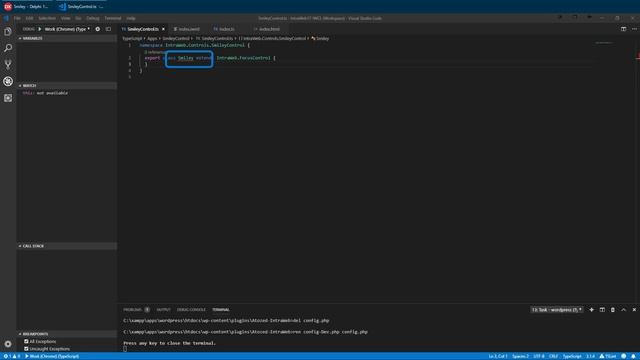Open the Debug view in activity bar
Viewport: 640px width, 360px height.
[8, 81]
